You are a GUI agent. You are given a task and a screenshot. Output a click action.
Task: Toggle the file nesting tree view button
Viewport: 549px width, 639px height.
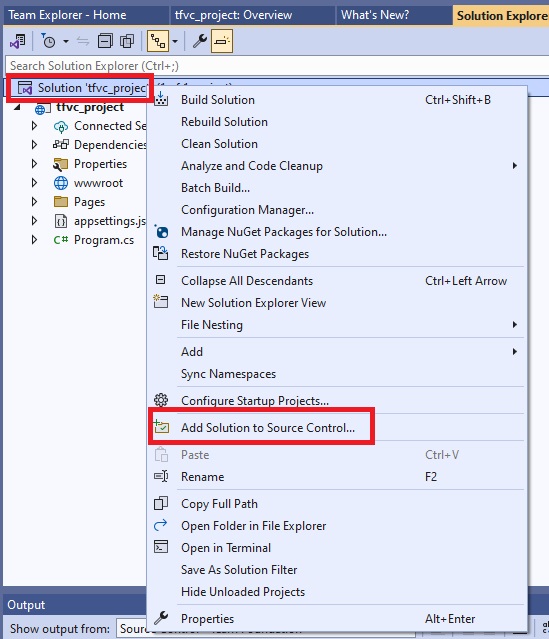coord(158,41)
